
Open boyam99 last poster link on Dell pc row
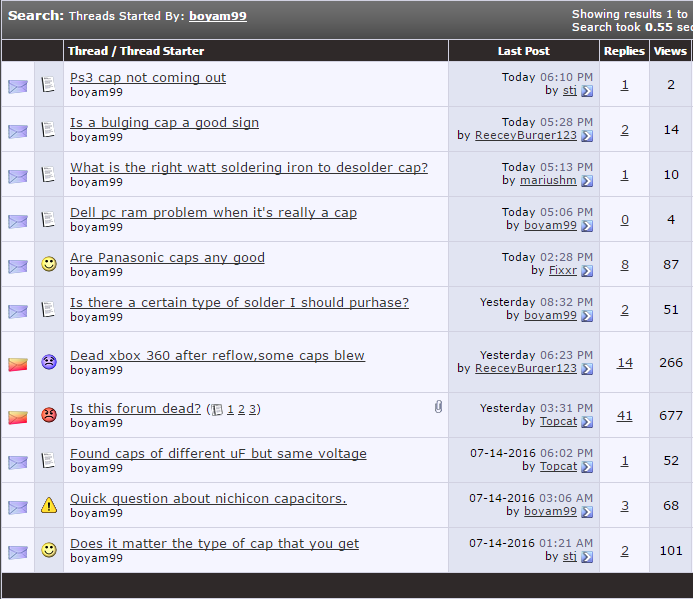point(550,225)
